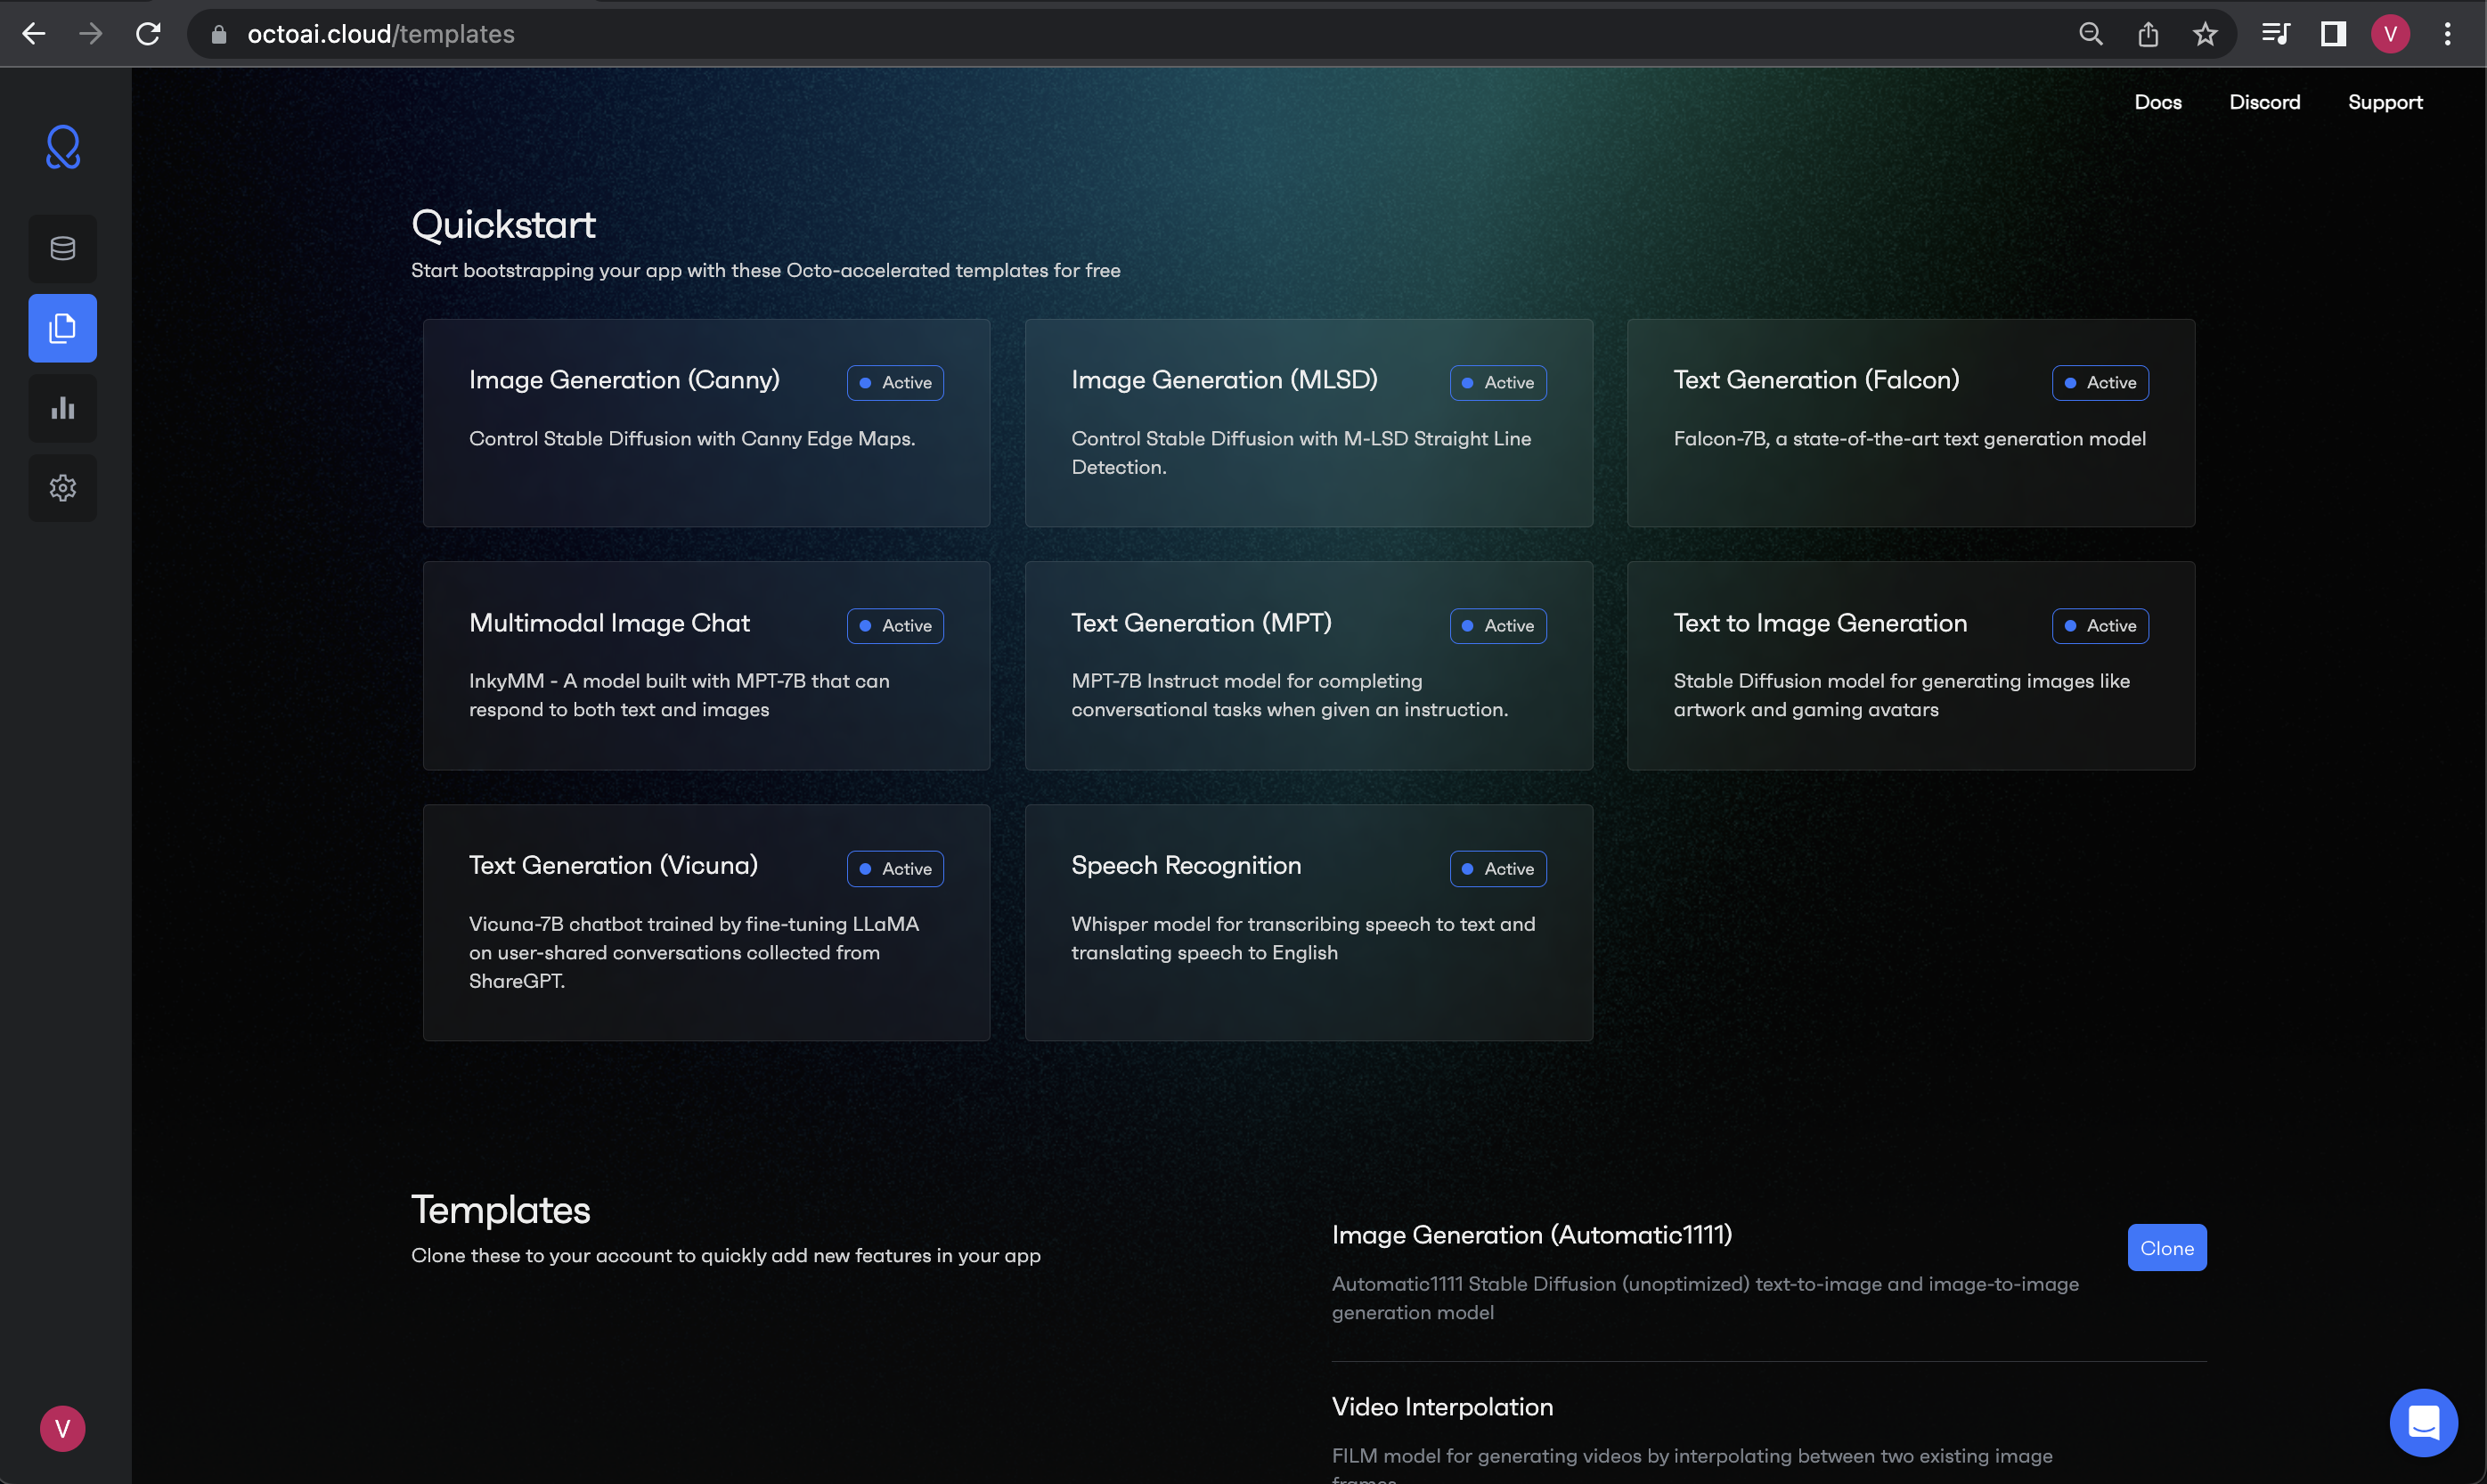Reload the page
Screen dimensions: 2487x1484
[x=148, y=34]
